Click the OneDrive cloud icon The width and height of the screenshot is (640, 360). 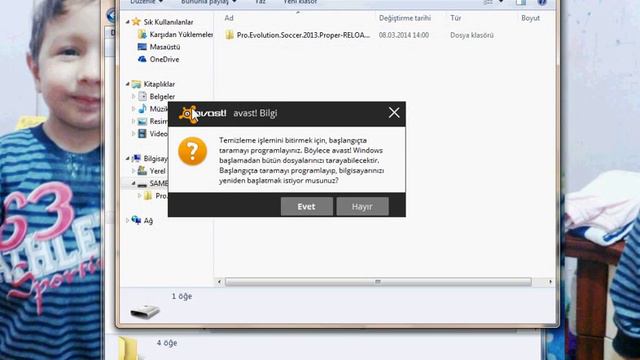(x=142, y=59)
